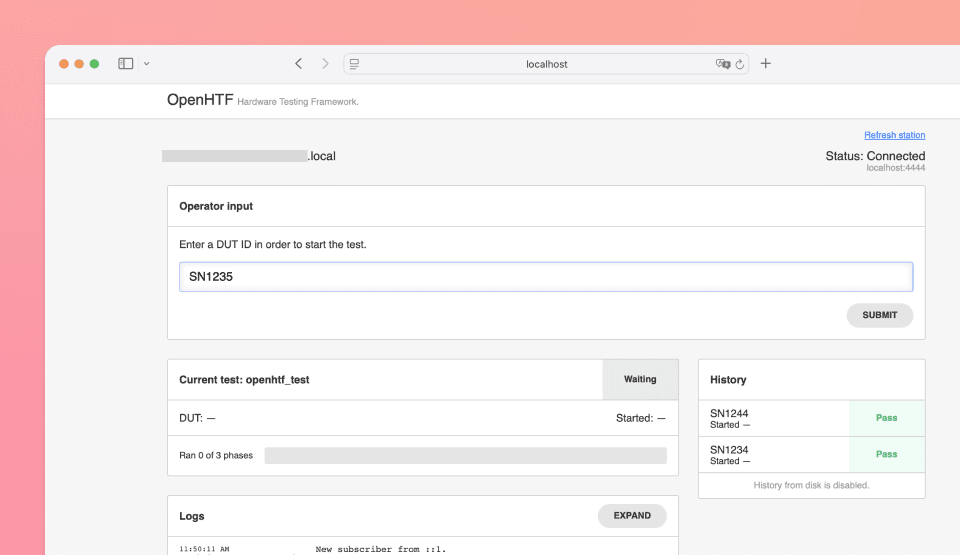This screenshot has width=960, height=555.
Task: Go back with the back arrow
Action: point(298,64)
